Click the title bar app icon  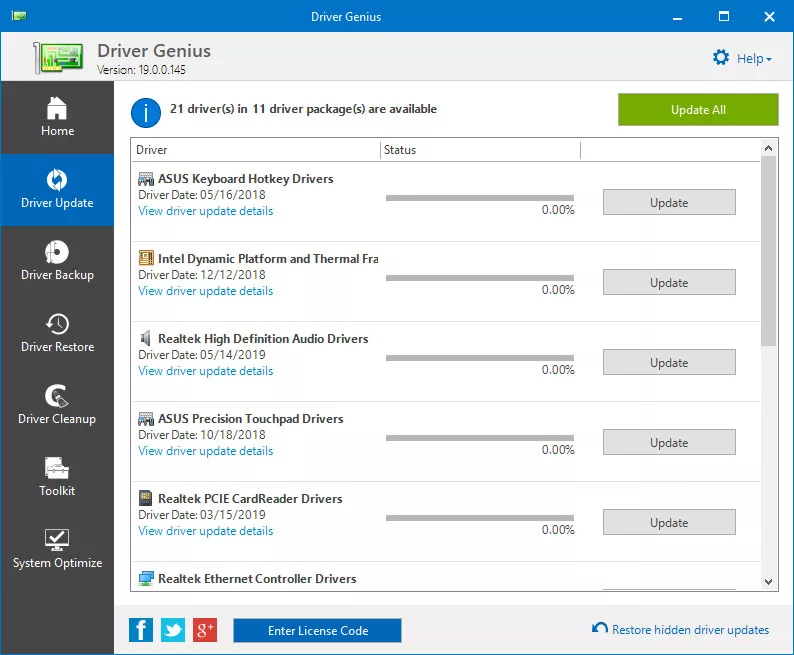pyautogui.click(x=19, y=16)
